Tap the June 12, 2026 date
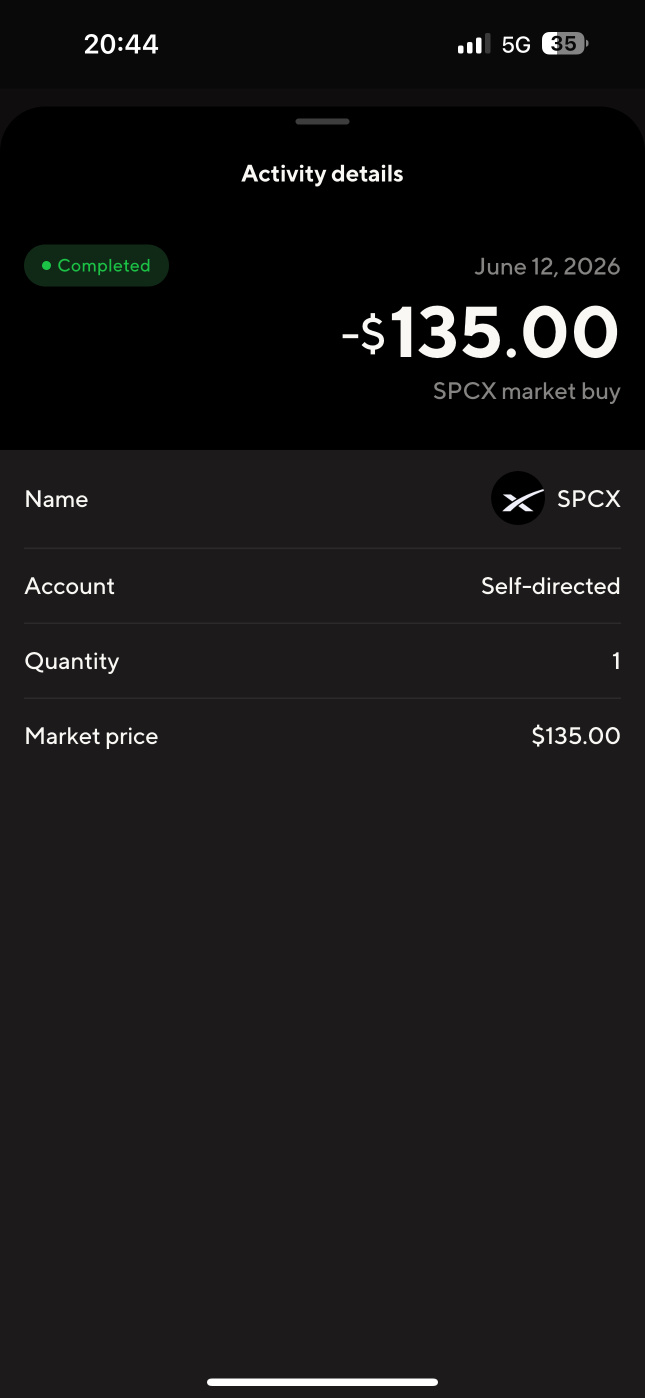645x1398 pixels. [x=547, y=267]
